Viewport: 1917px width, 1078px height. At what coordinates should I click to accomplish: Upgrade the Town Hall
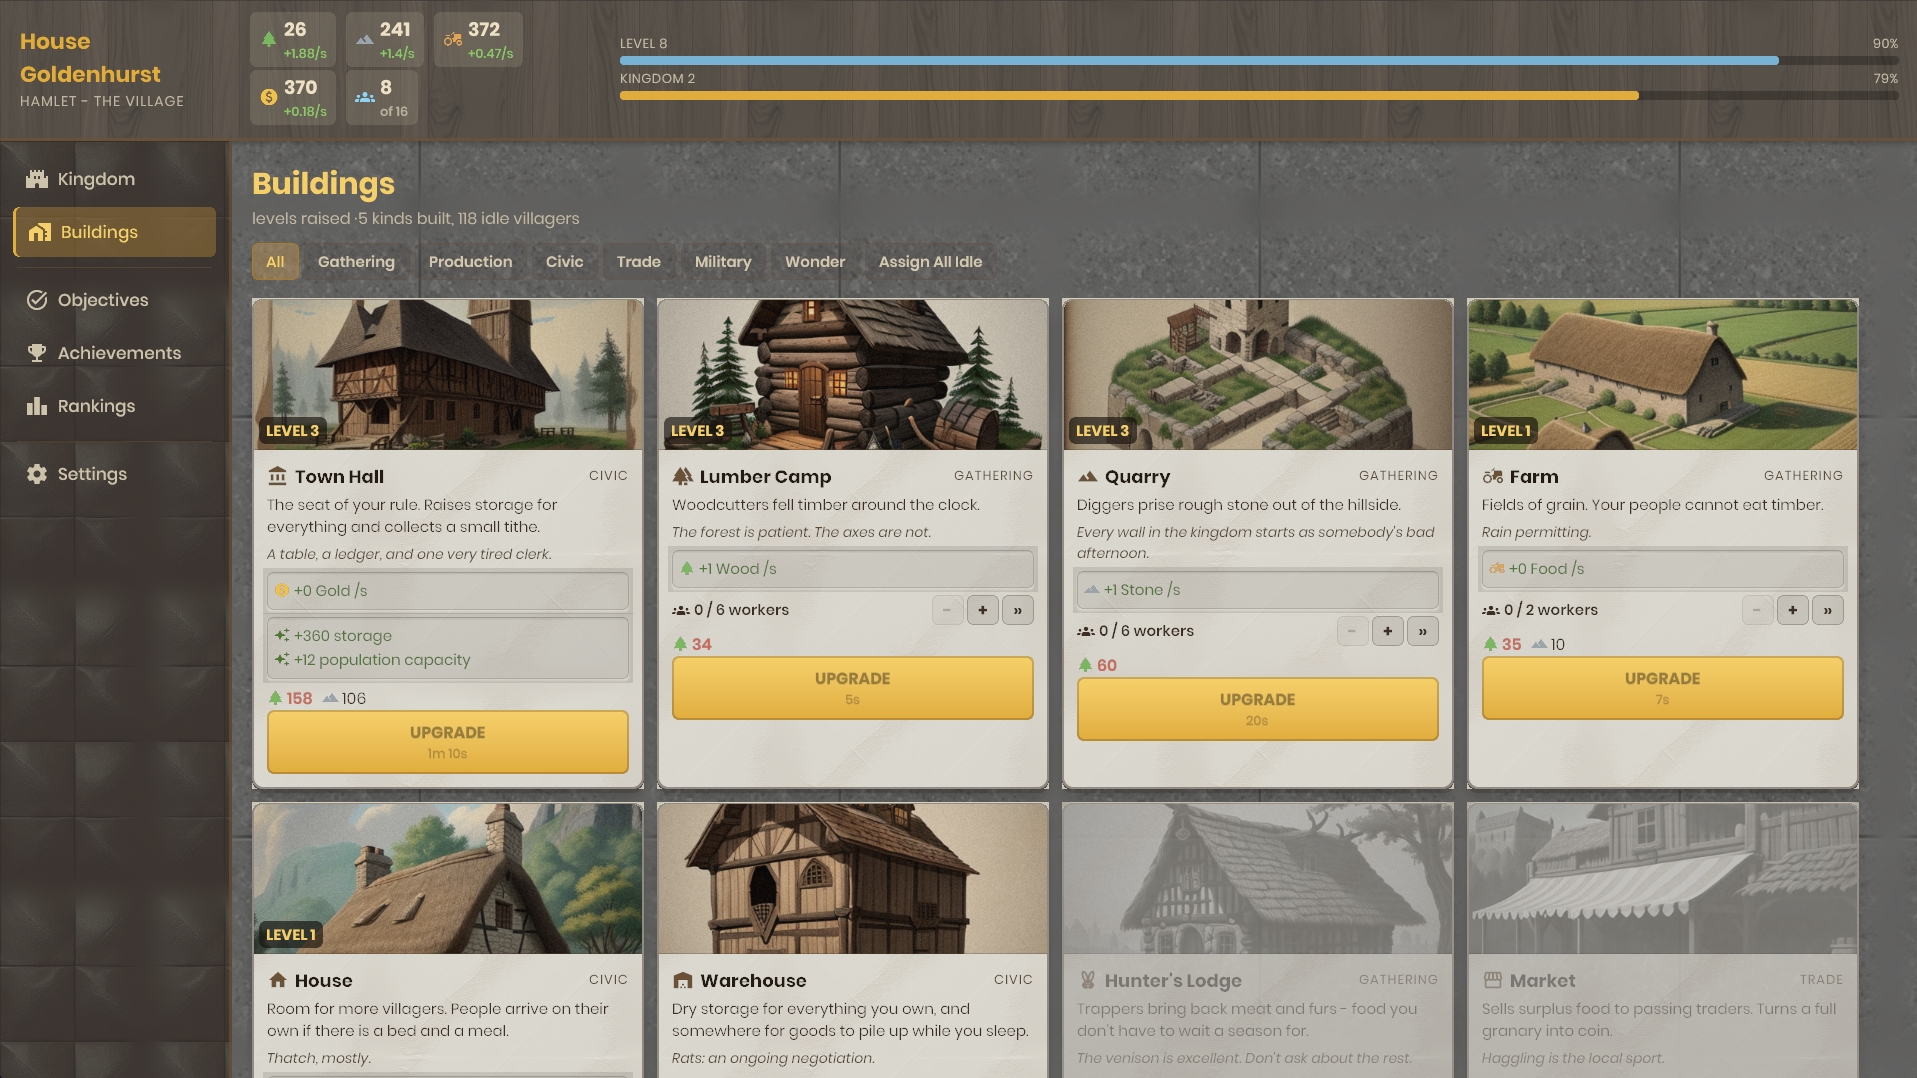(x=448, y=742)
